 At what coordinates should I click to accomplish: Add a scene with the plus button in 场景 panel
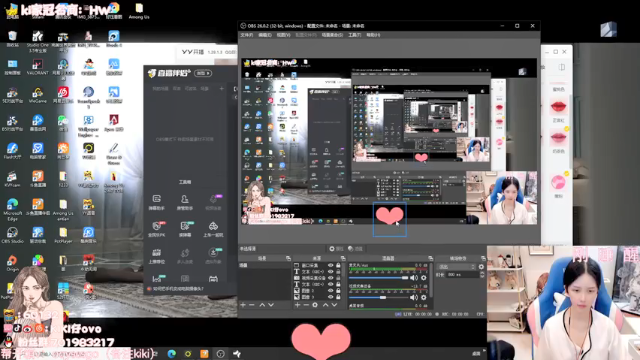(243, 305)
